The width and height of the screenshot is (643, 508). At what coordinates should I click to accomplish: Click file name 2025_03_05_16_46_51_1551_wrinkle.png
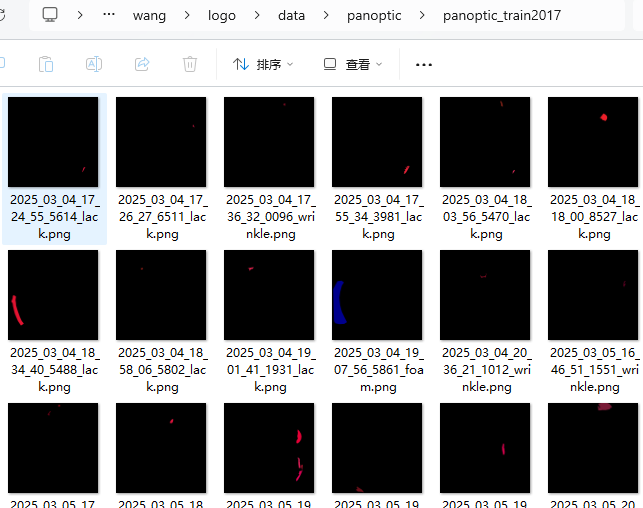(x=595, y=370)
